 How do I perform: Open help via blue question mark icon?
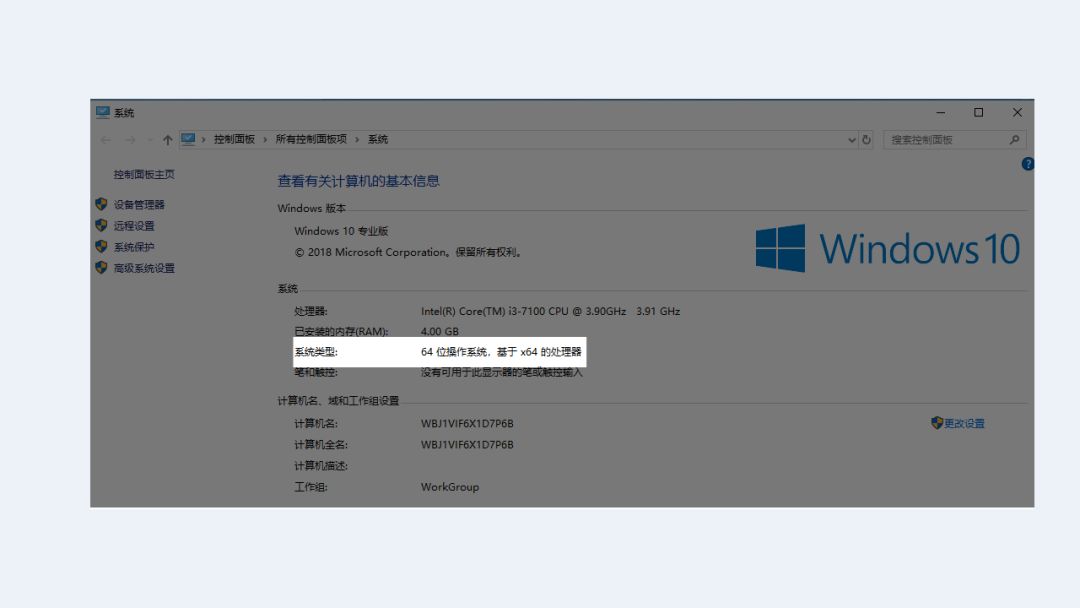1028,164
